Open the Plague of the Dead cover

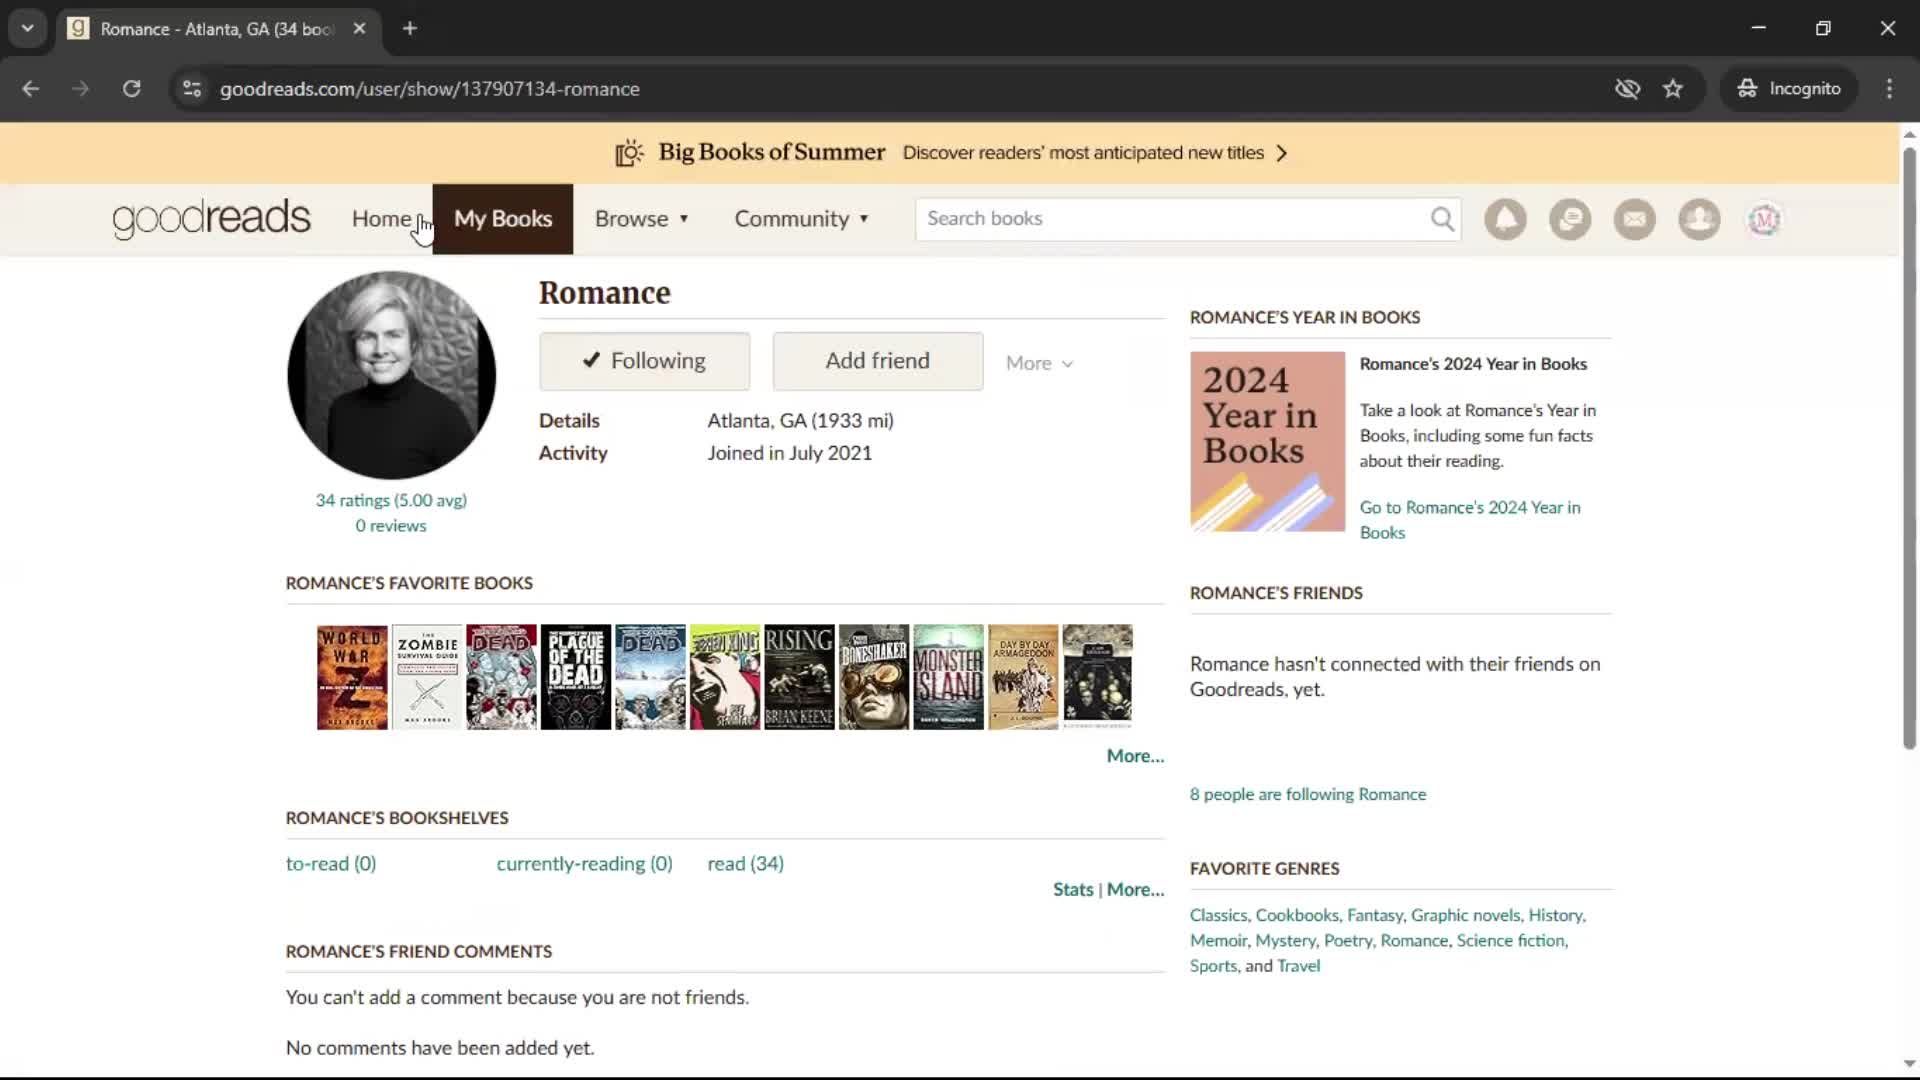click(576, 677)
